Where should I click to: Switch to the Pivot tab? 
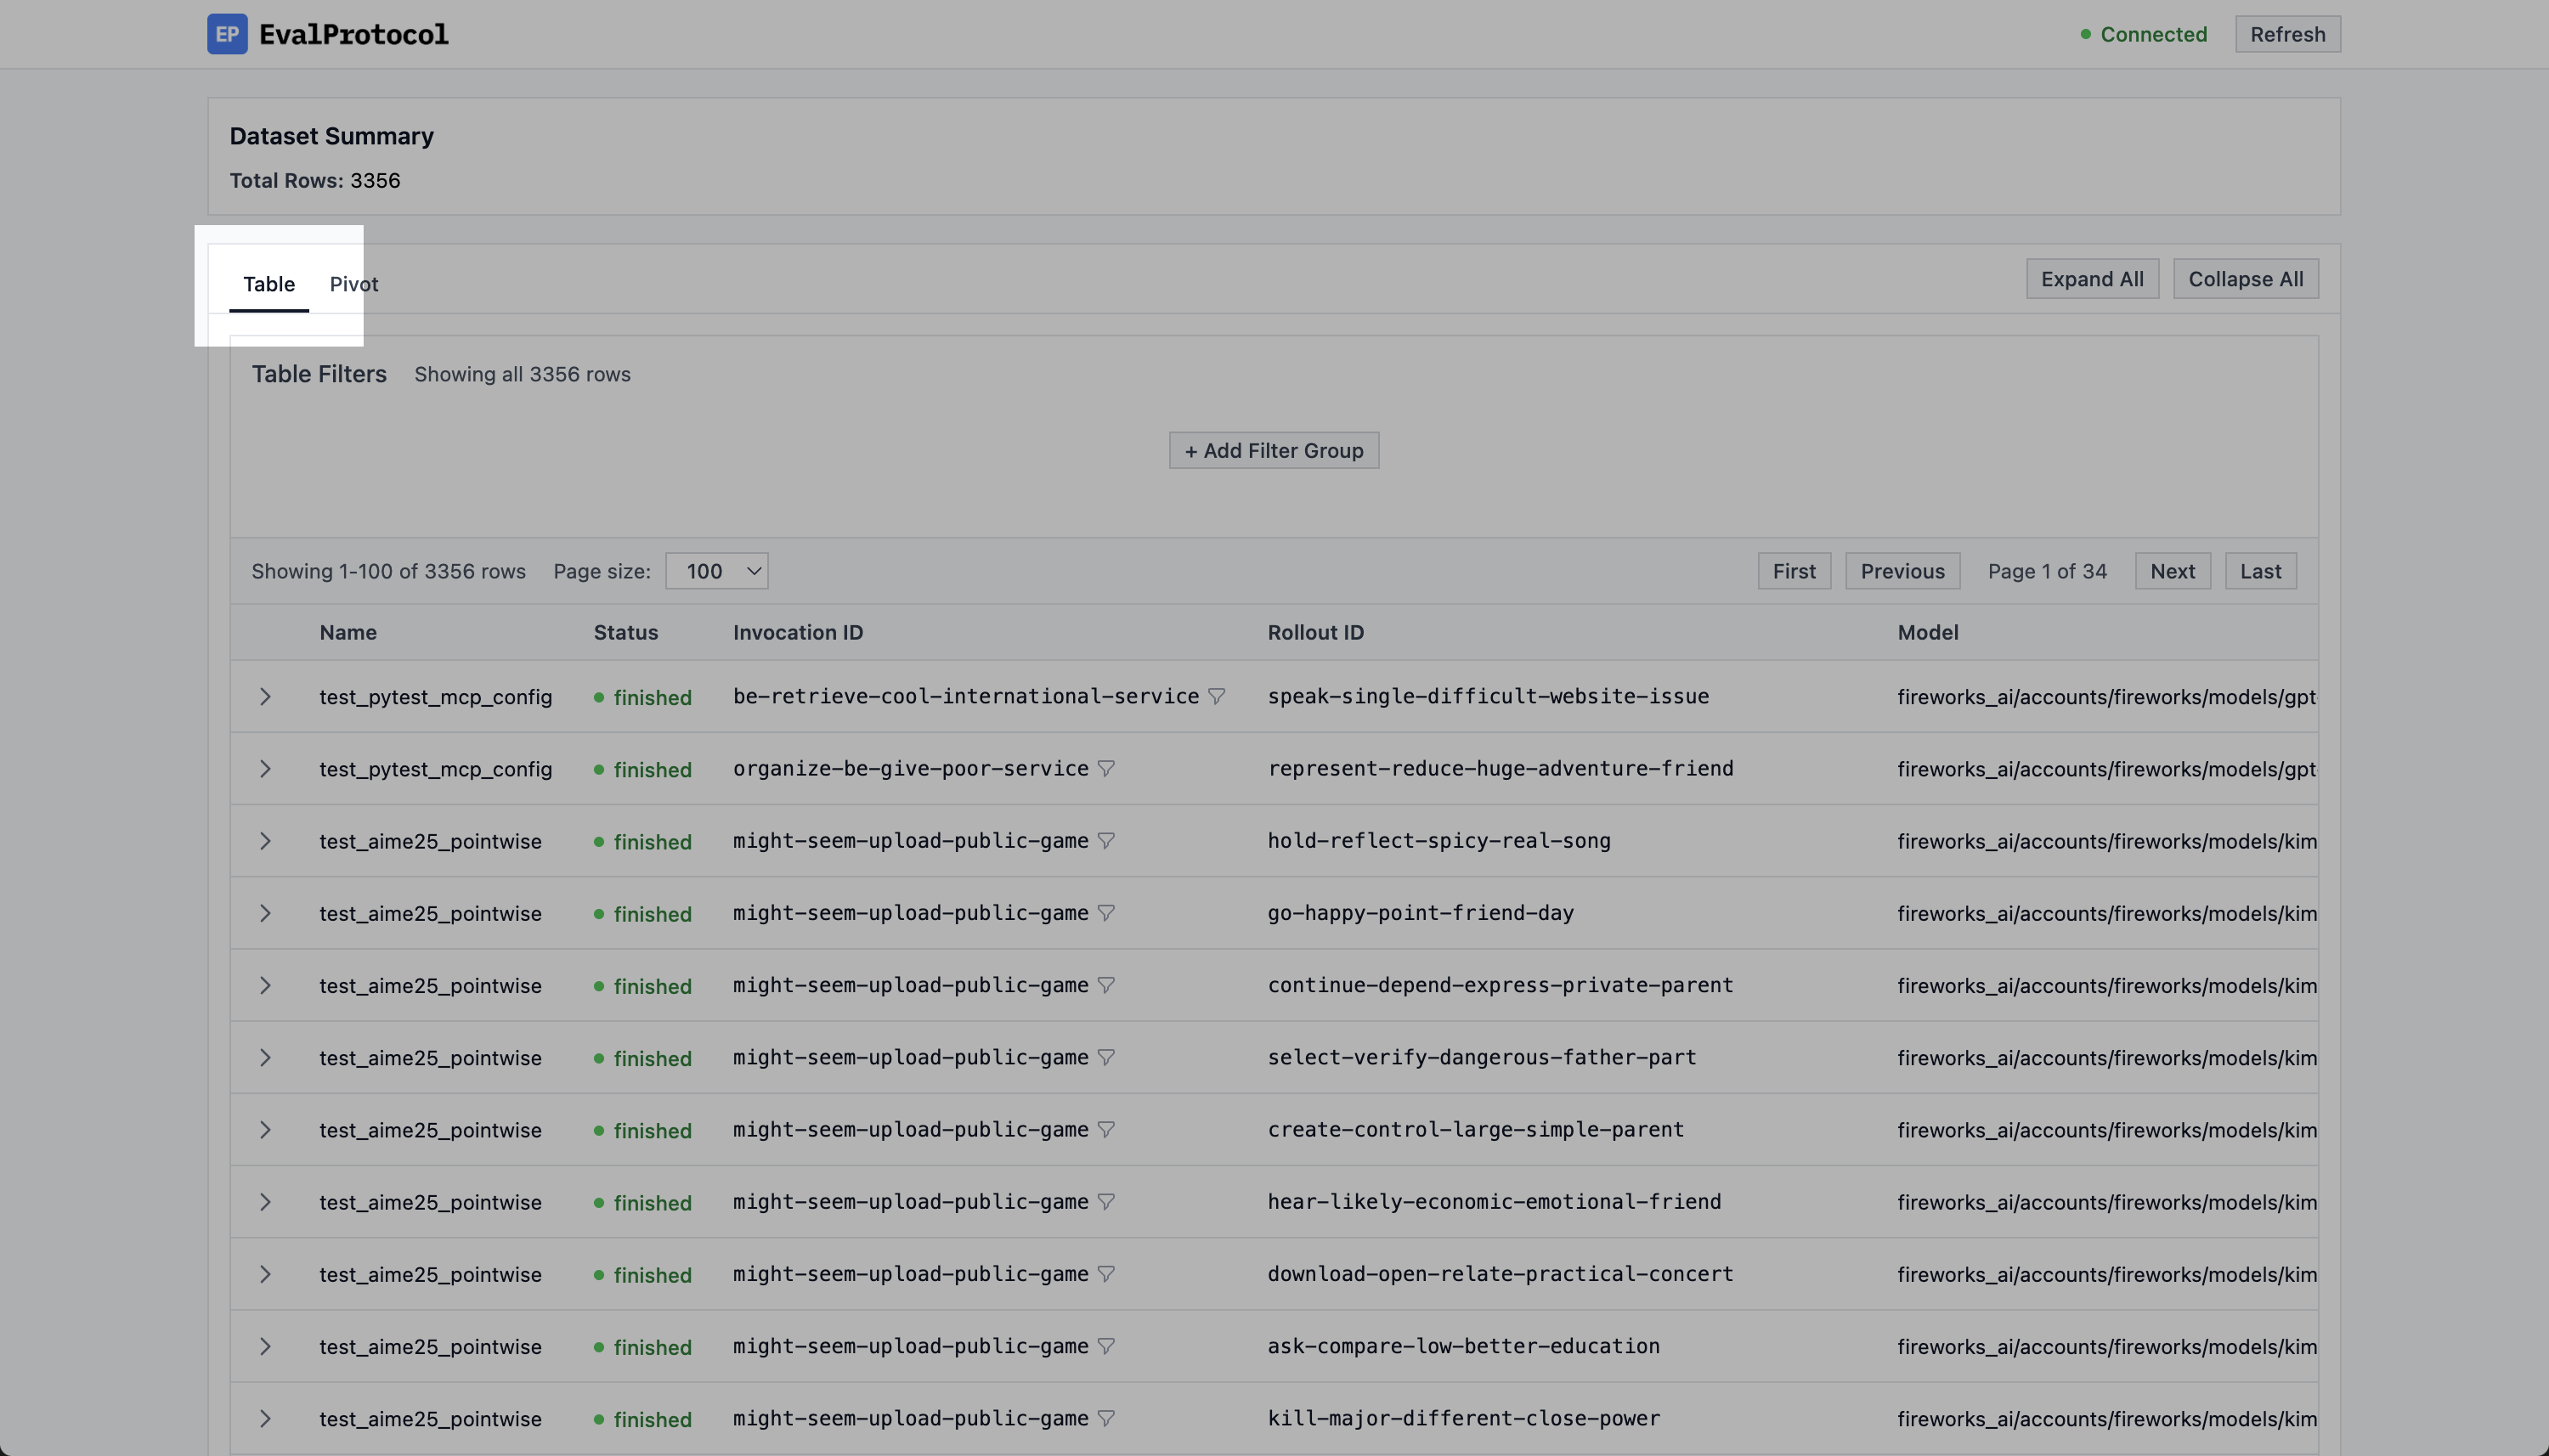[x=354, y=284]
